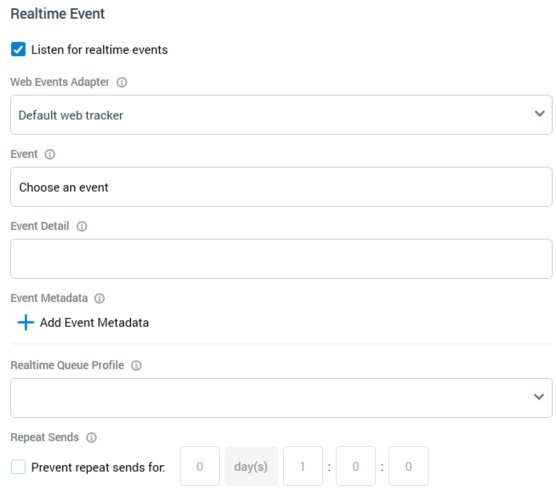Screen dimensions: 556x491
Task: Click the blue plus icon for metadata
Action: (x=26, y=322)
